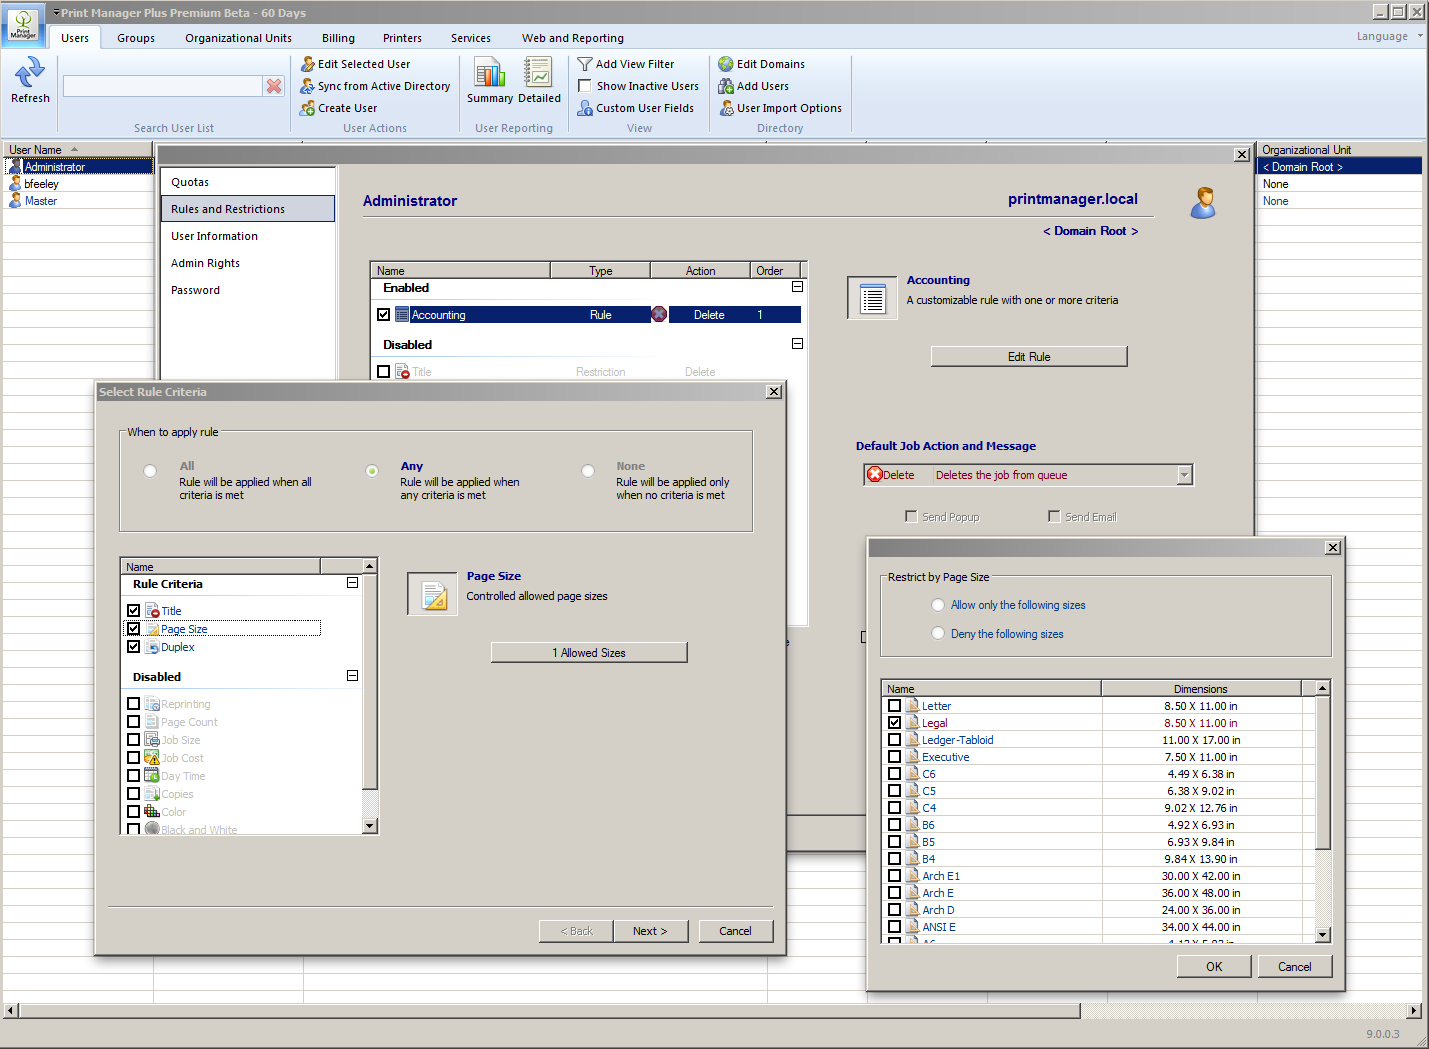The image size is (1429, 1049).
Task: Uncheck the Accounting rule checkbox
Action: click(x=384, y=314)
